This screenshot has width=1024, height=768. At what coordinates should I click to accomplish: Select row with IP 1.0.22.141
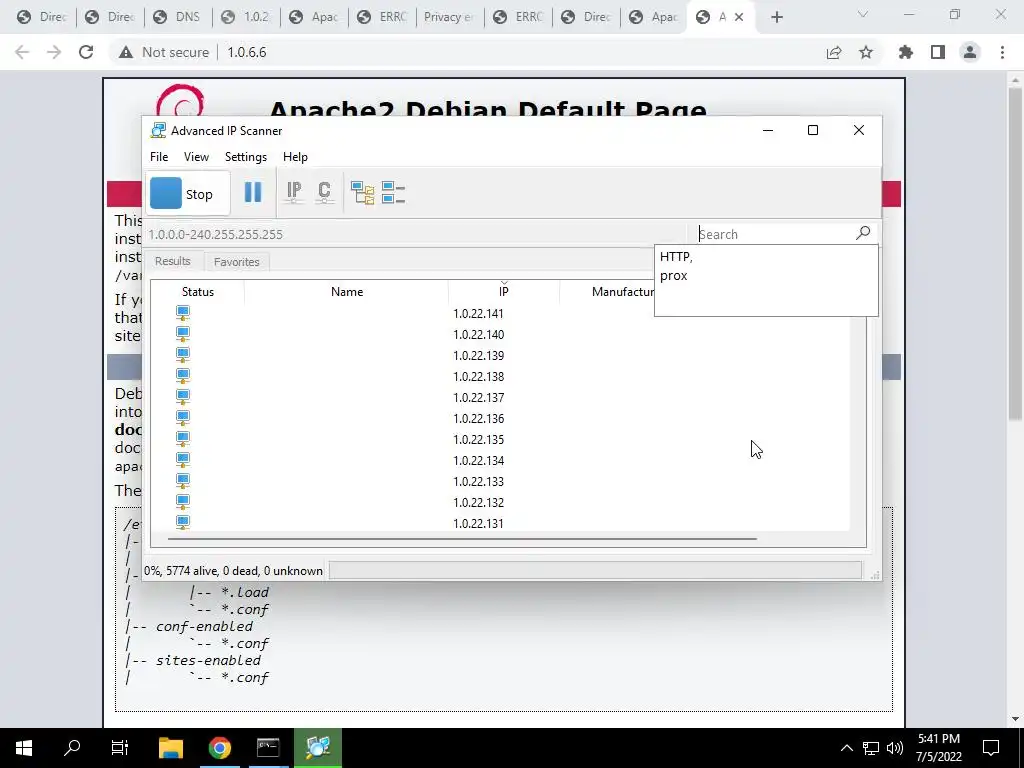(x=500, y=313)
